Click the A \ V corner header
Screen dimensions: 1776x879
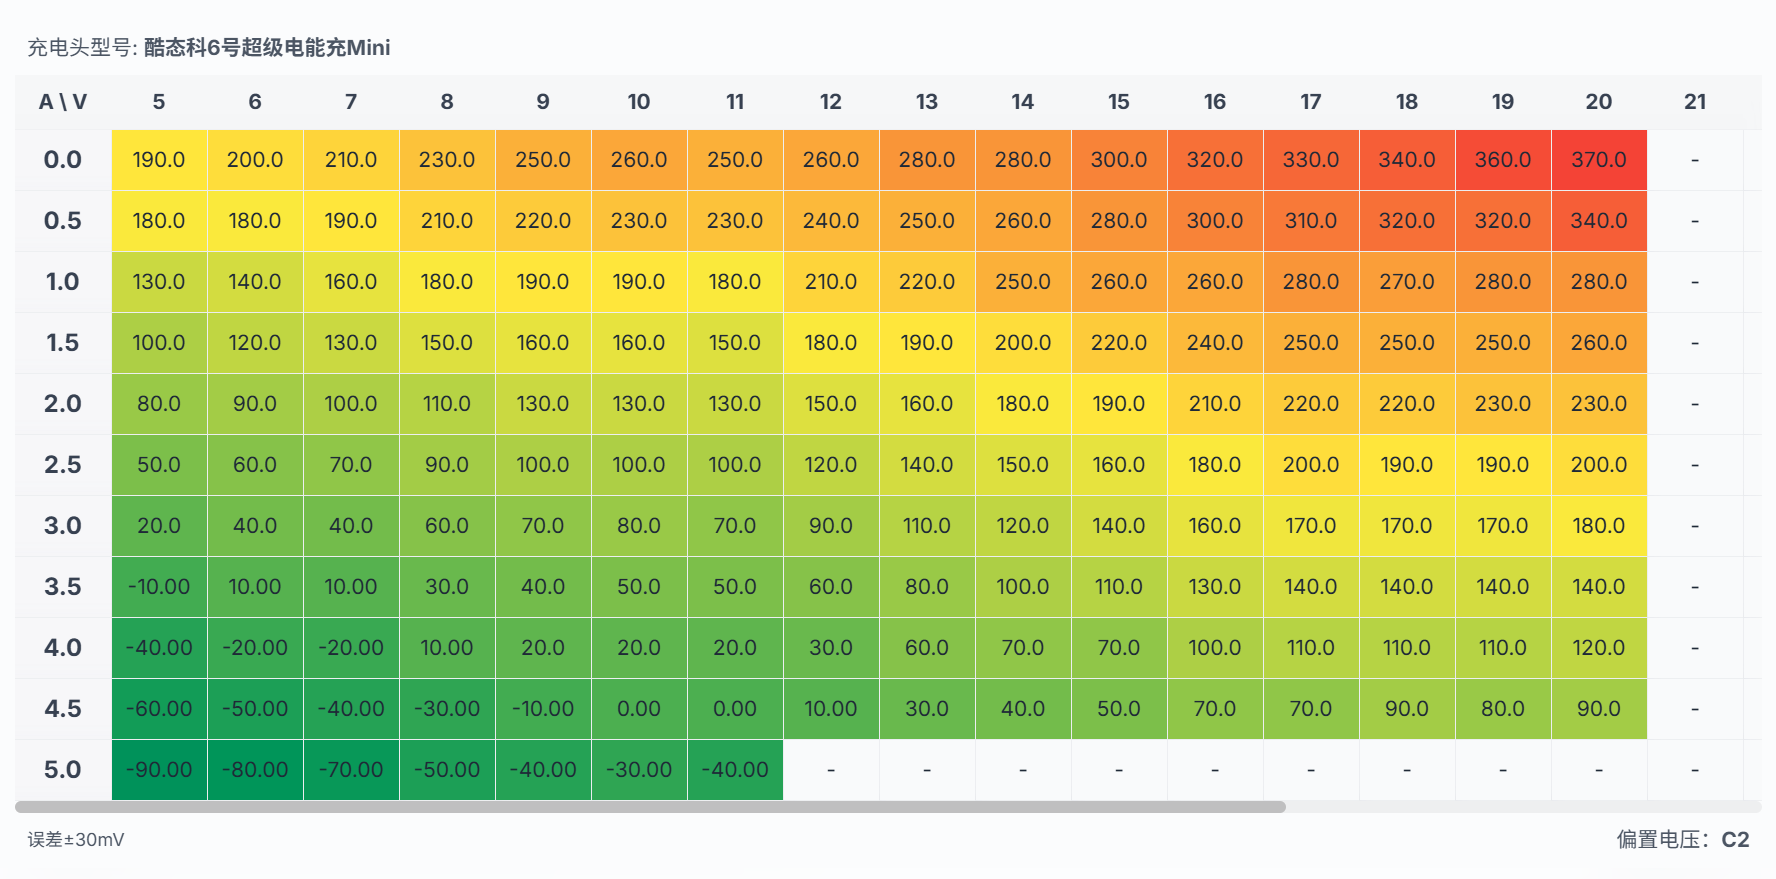[x=63, y=102]
